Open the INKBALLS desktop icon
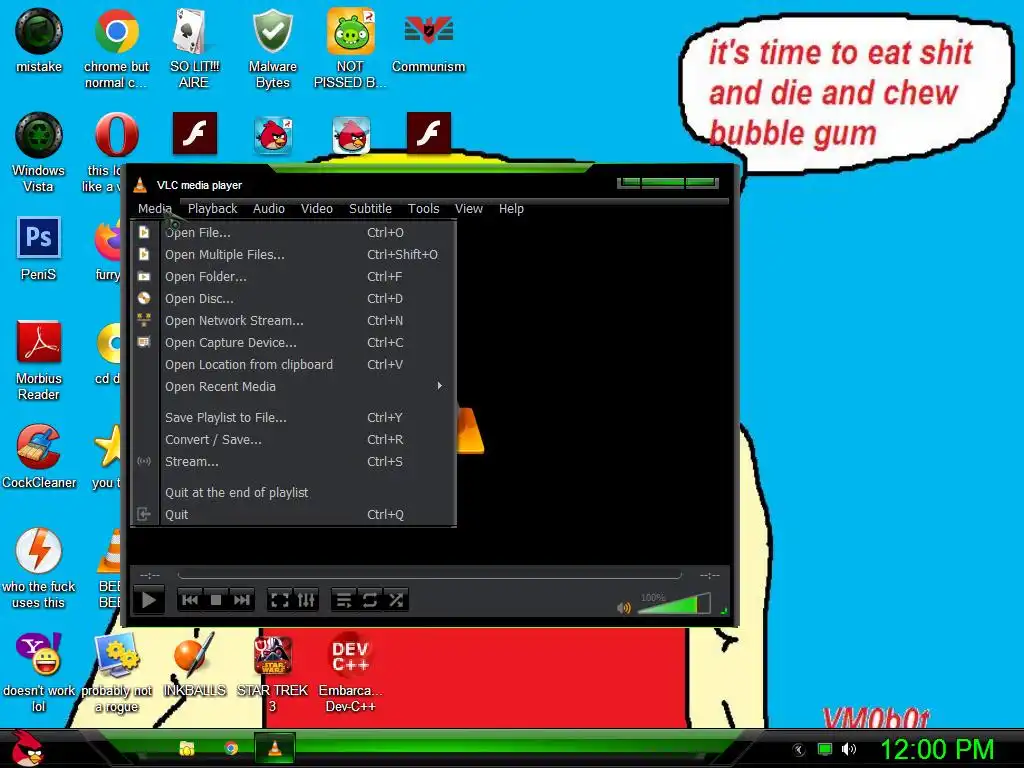The width and height of the screenshot is (1024, 768). coord(194,664)
